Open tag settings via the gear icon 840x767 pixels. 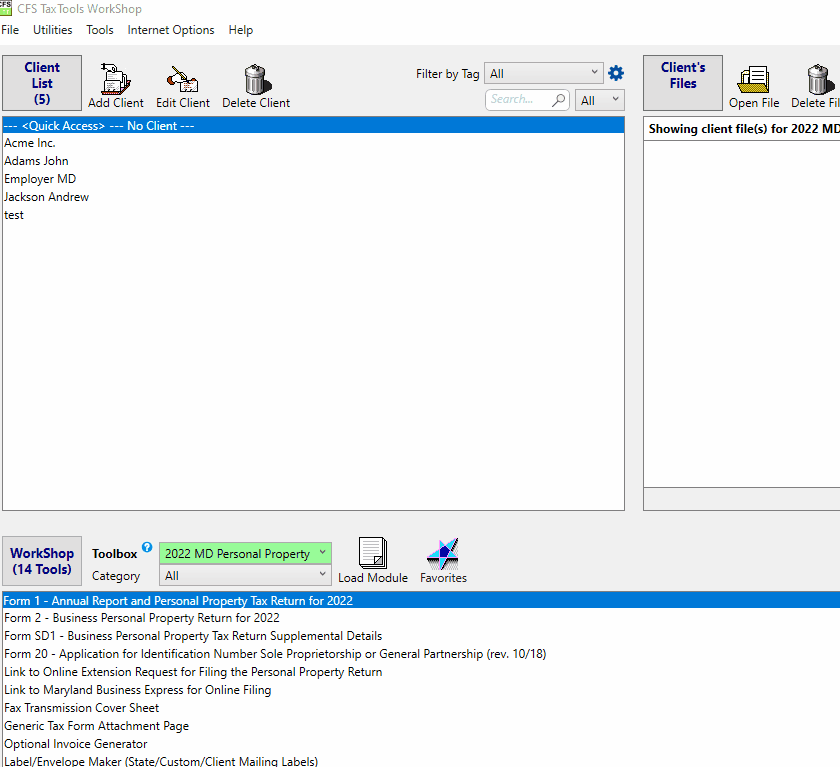pos(616,73)
